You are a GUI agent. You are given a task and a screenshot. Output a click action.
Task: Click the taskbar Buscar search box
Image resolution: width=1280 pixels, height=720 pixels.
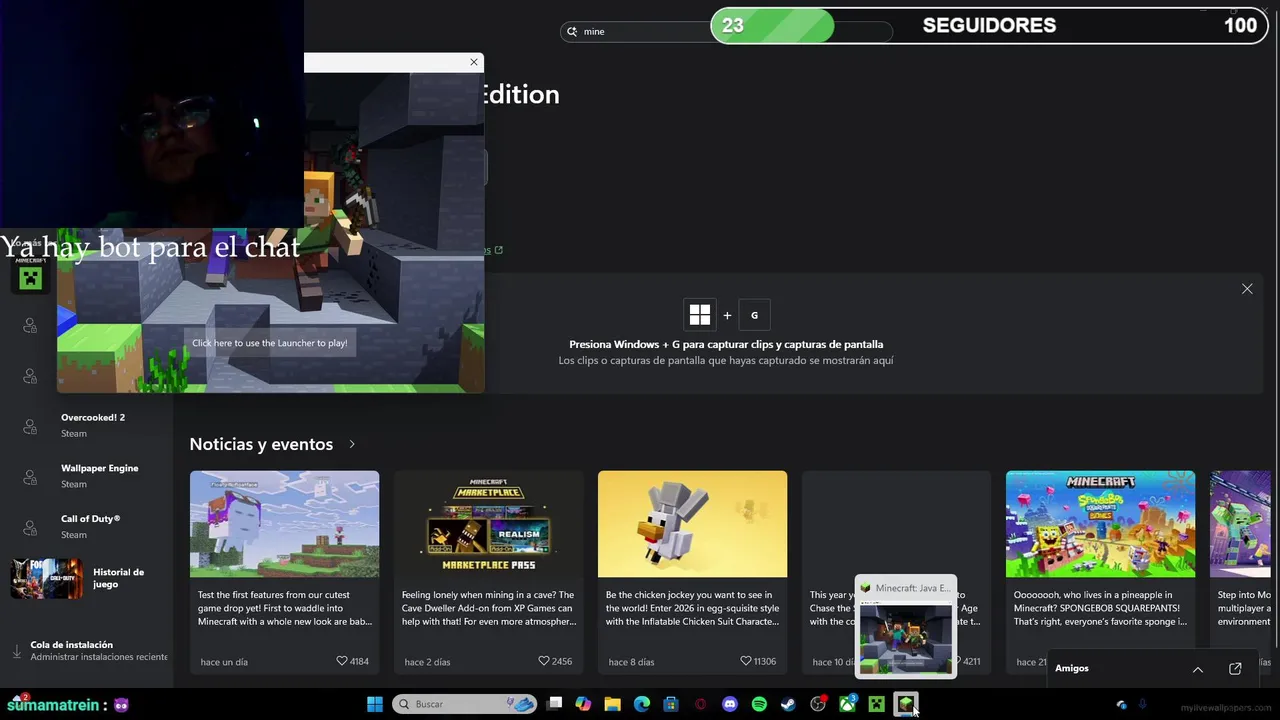coord(465,704)
